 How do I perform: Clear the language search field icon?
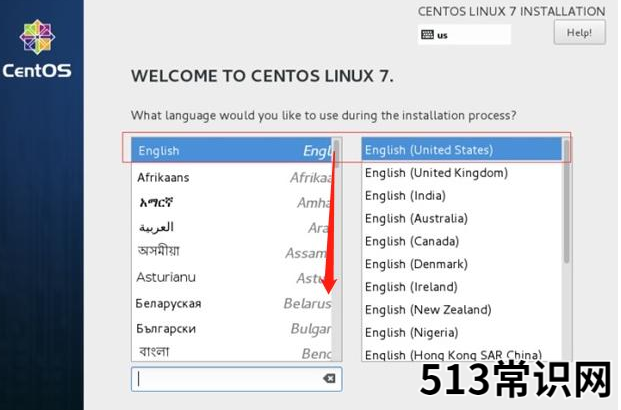pos(329,378)
